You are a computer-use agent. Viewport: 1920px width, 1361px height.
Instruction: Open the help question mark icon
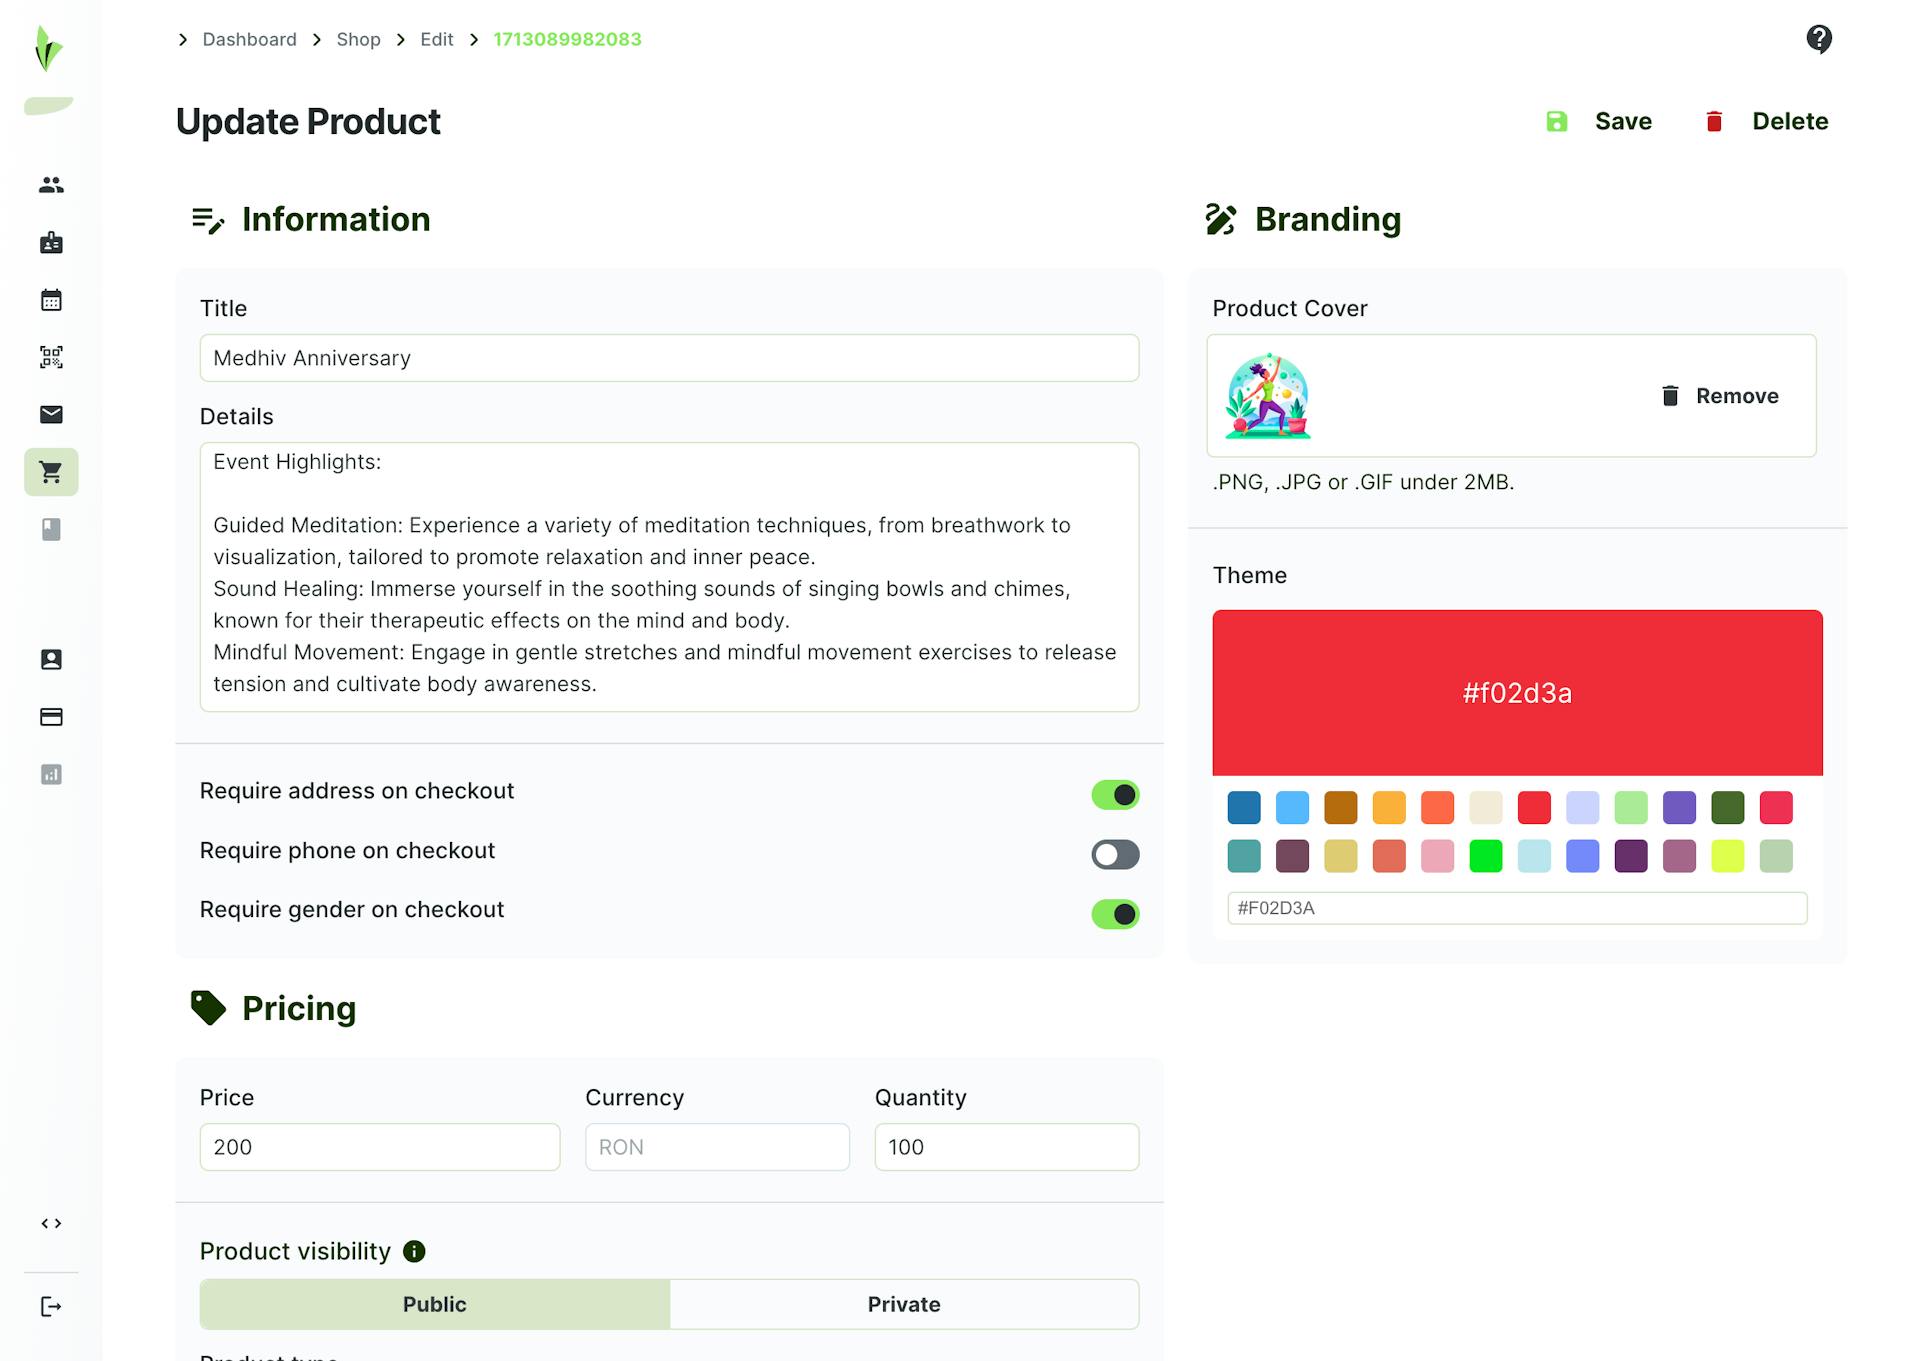coord(1819,39)
